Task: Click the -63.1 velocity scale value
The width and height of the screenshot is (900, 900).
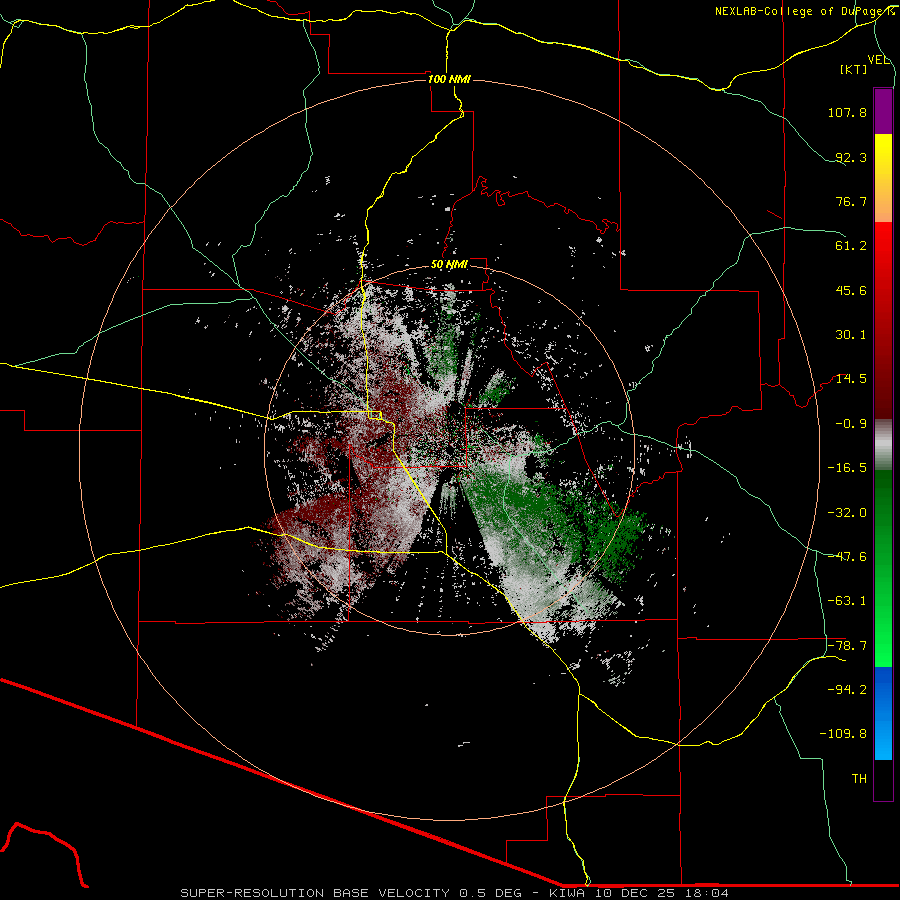Action: point(847,601)
